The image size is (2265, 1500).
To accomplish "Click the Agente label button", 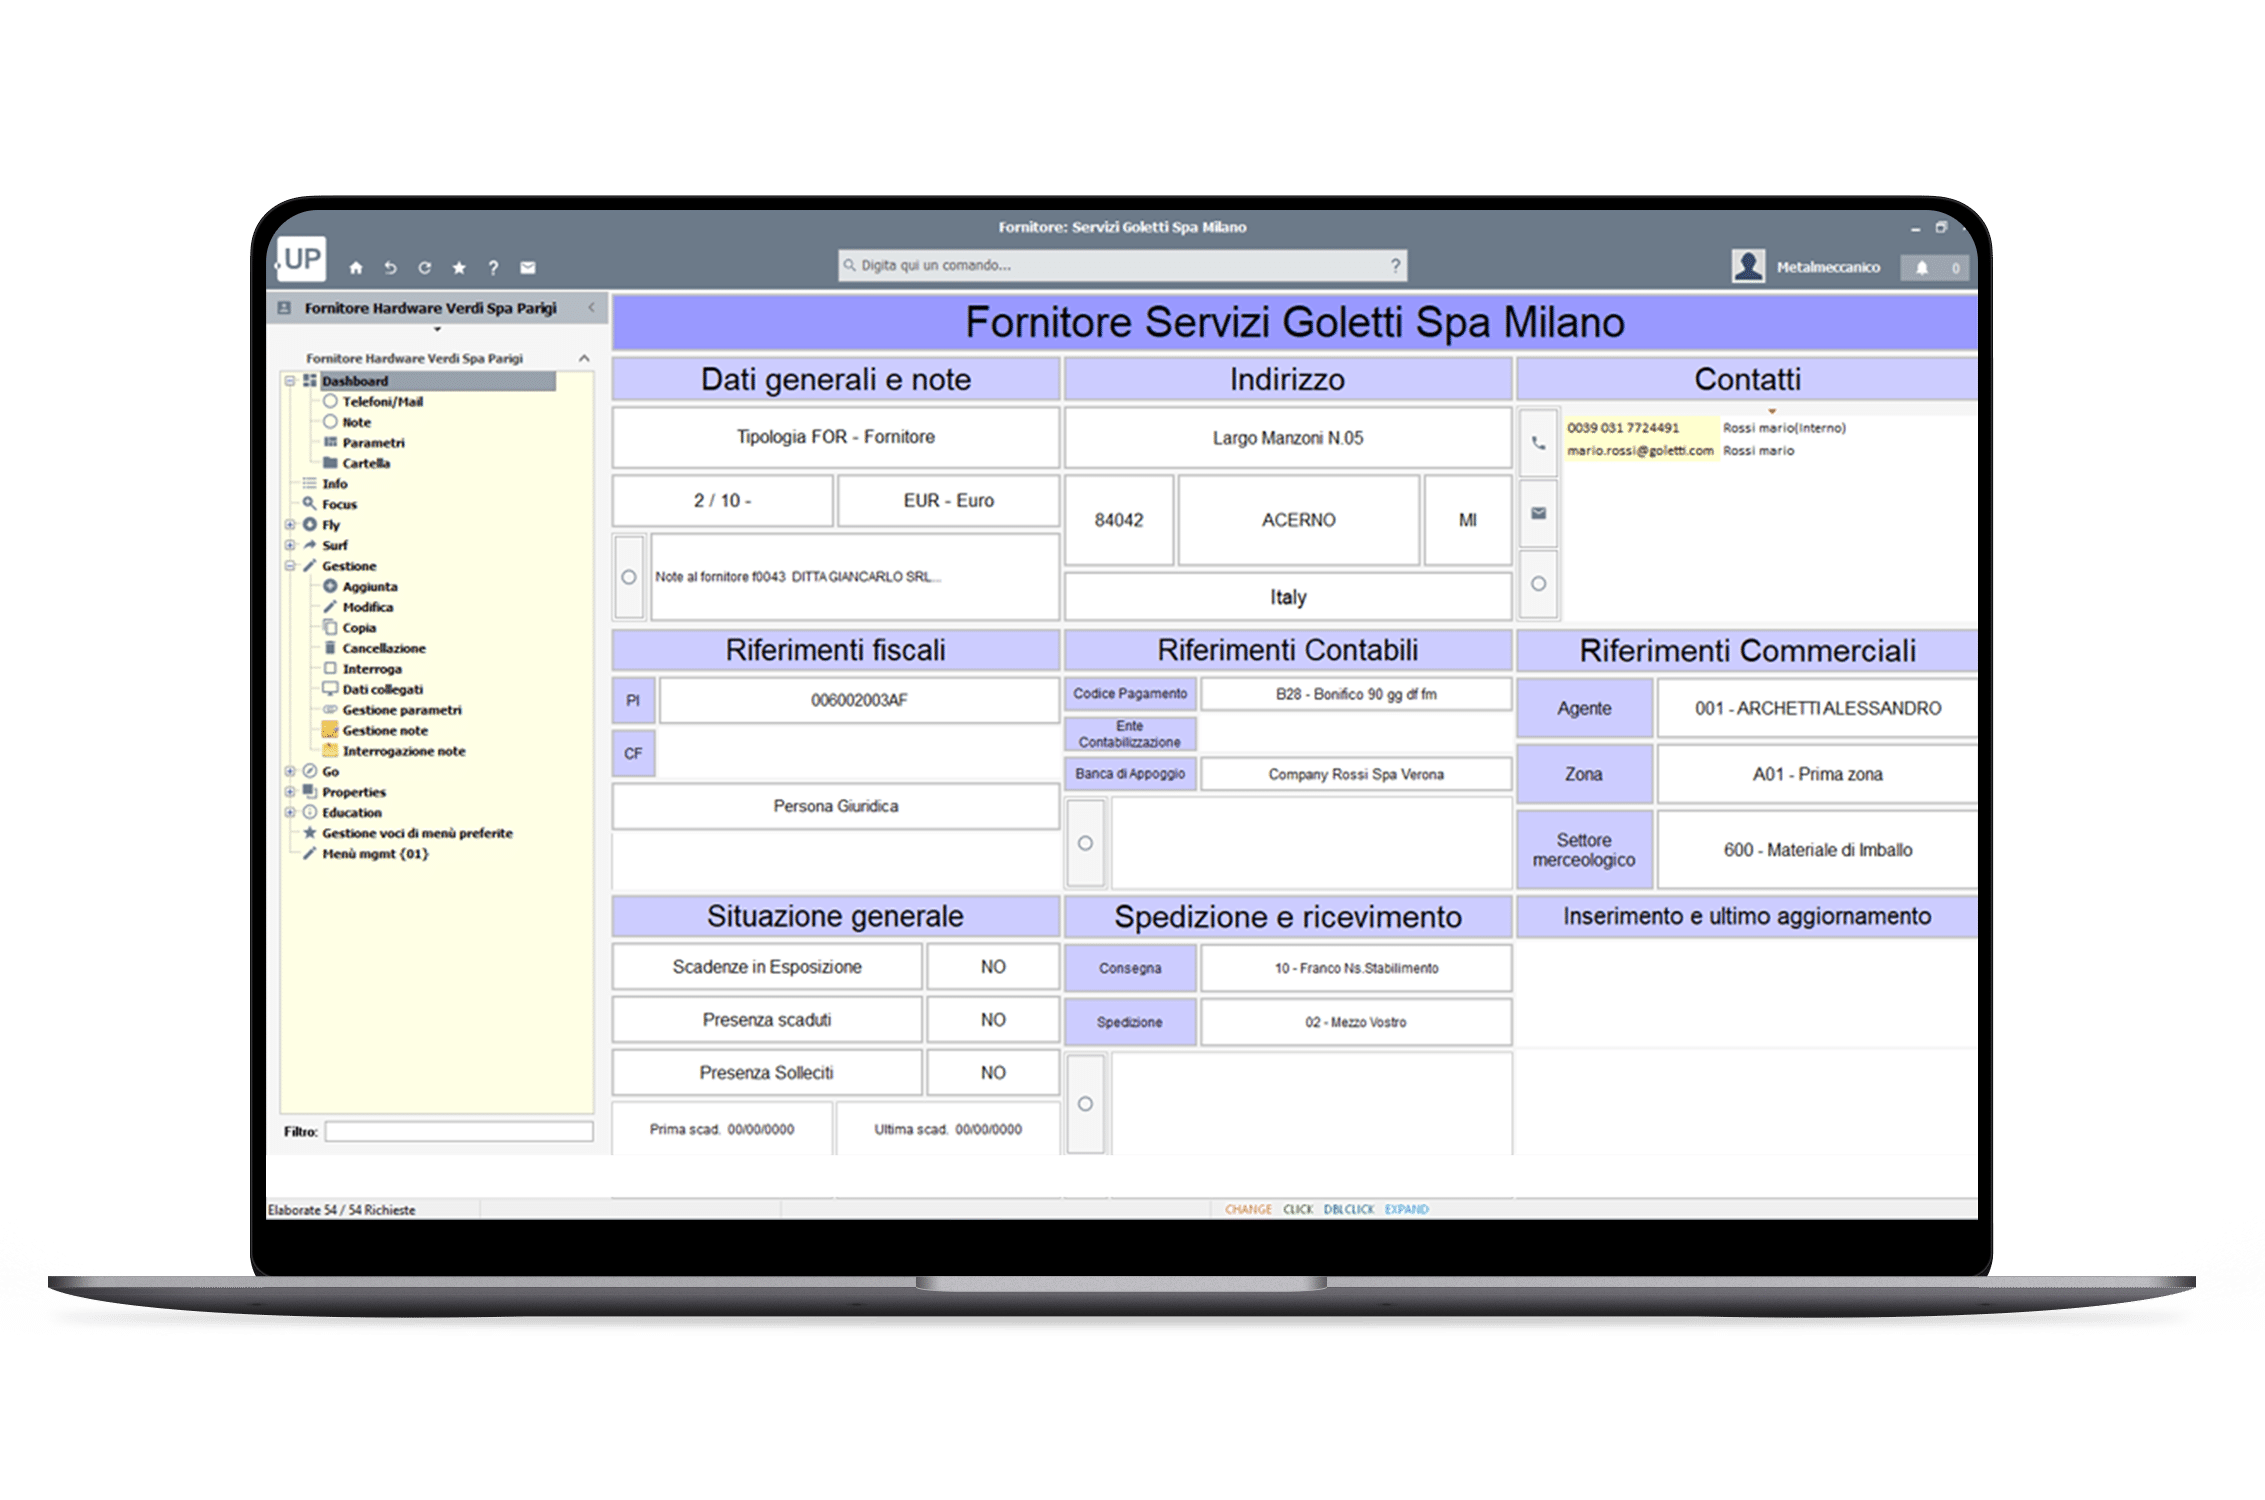I will (1584, 709).
